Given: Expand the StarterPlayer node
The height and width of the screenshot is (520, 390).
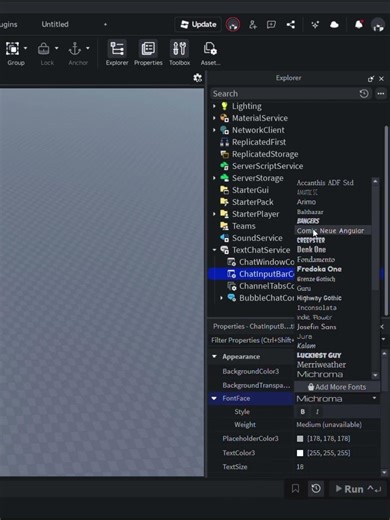Looking at the screenshot, I should [214, 214].
